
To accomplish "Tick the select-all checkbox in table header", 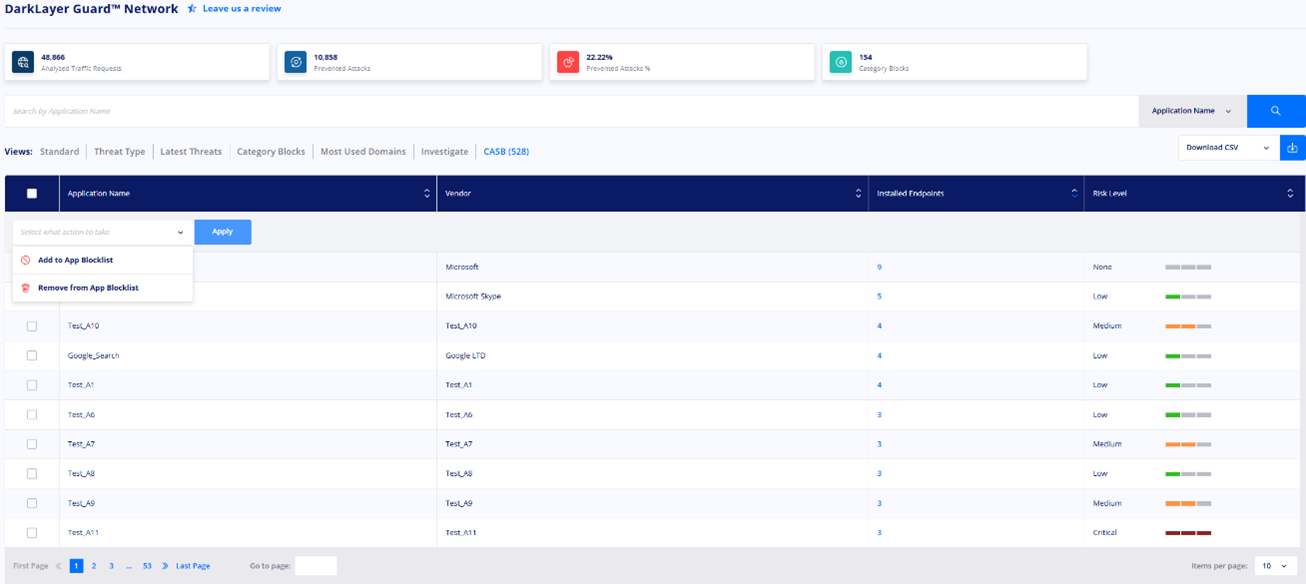I will [x=32, y=194].
